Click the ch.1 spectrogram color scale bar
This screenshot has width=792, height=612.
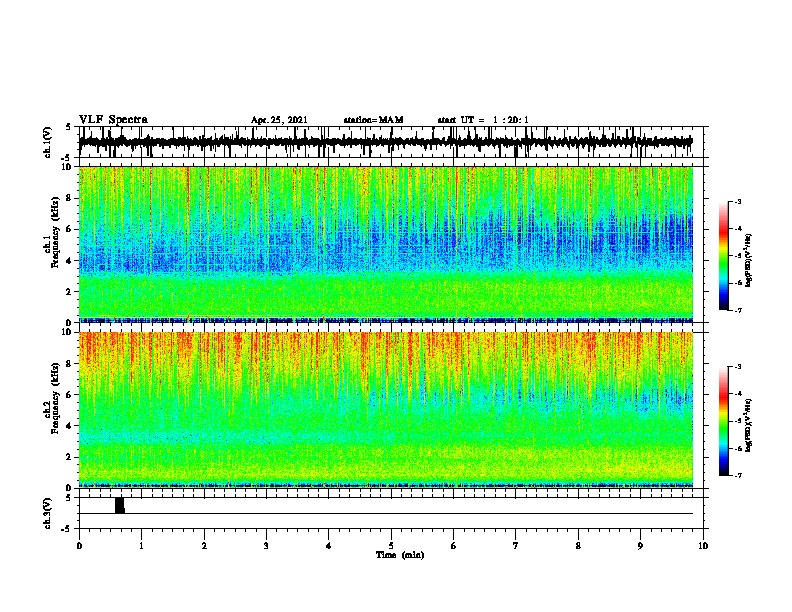pos(723,256)
